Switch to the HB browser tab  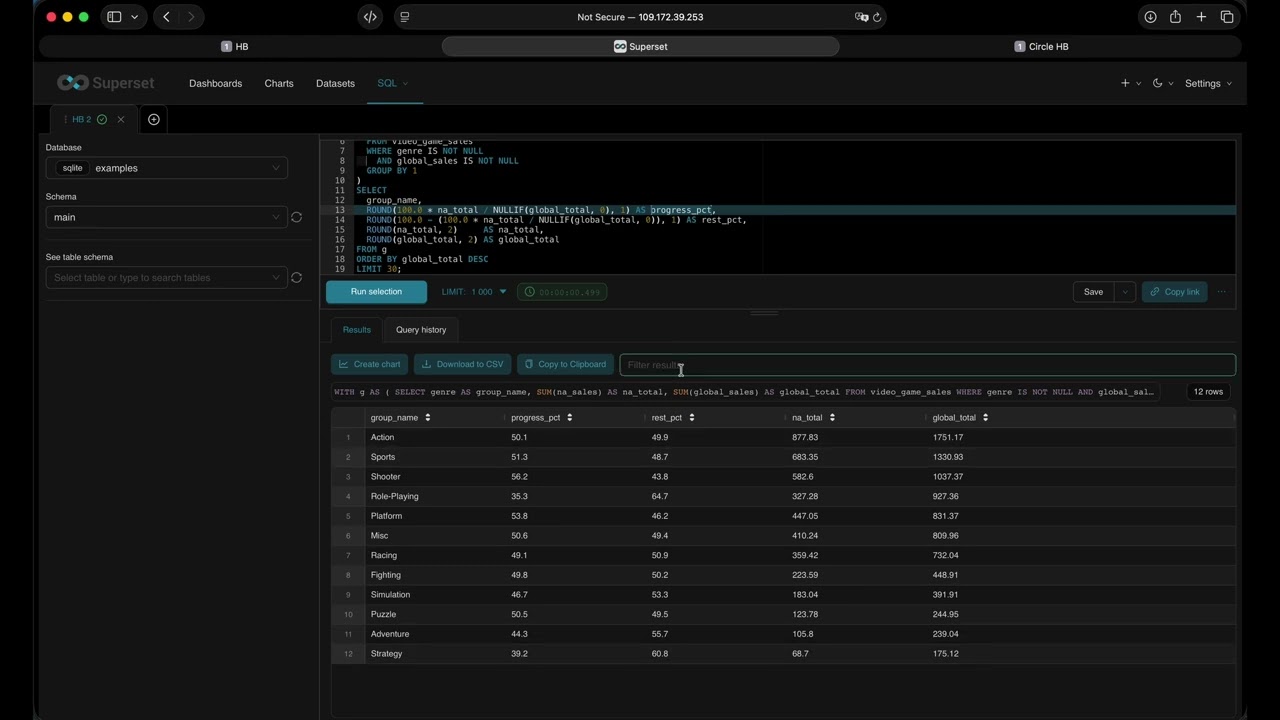click(x=235, y=46)
